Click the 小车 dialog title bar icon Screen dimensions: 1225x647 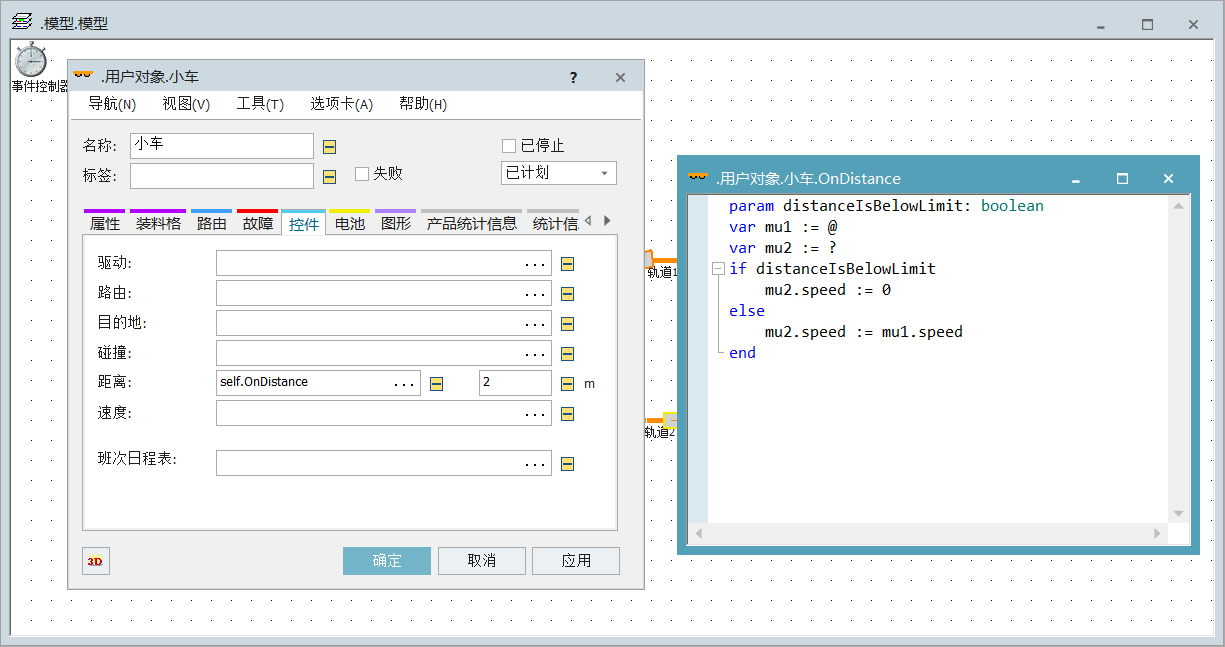[x=83, y=76]
